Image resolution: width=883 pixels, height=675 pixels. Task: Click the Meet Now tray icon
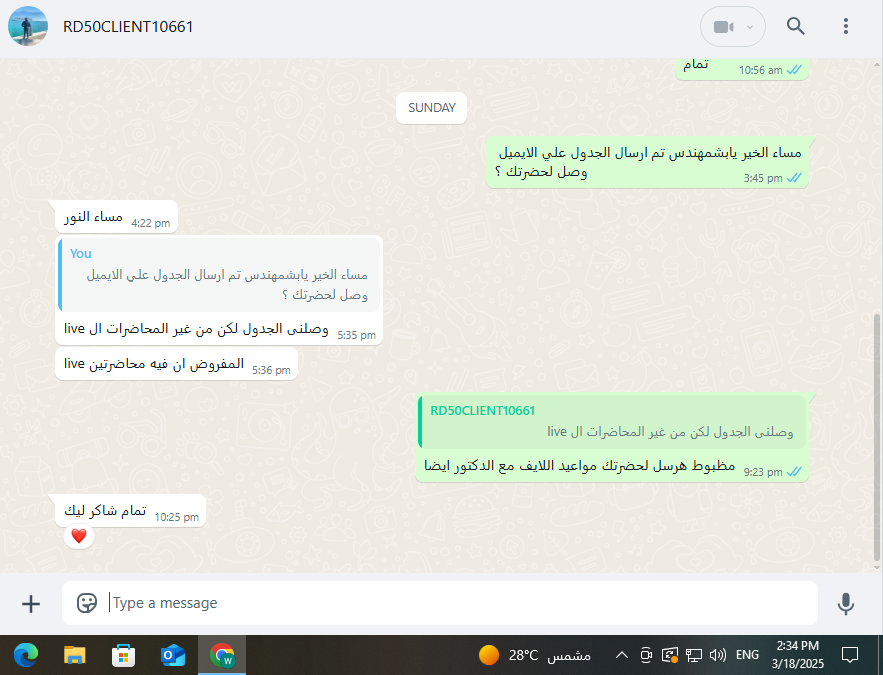tap(646, 655)
